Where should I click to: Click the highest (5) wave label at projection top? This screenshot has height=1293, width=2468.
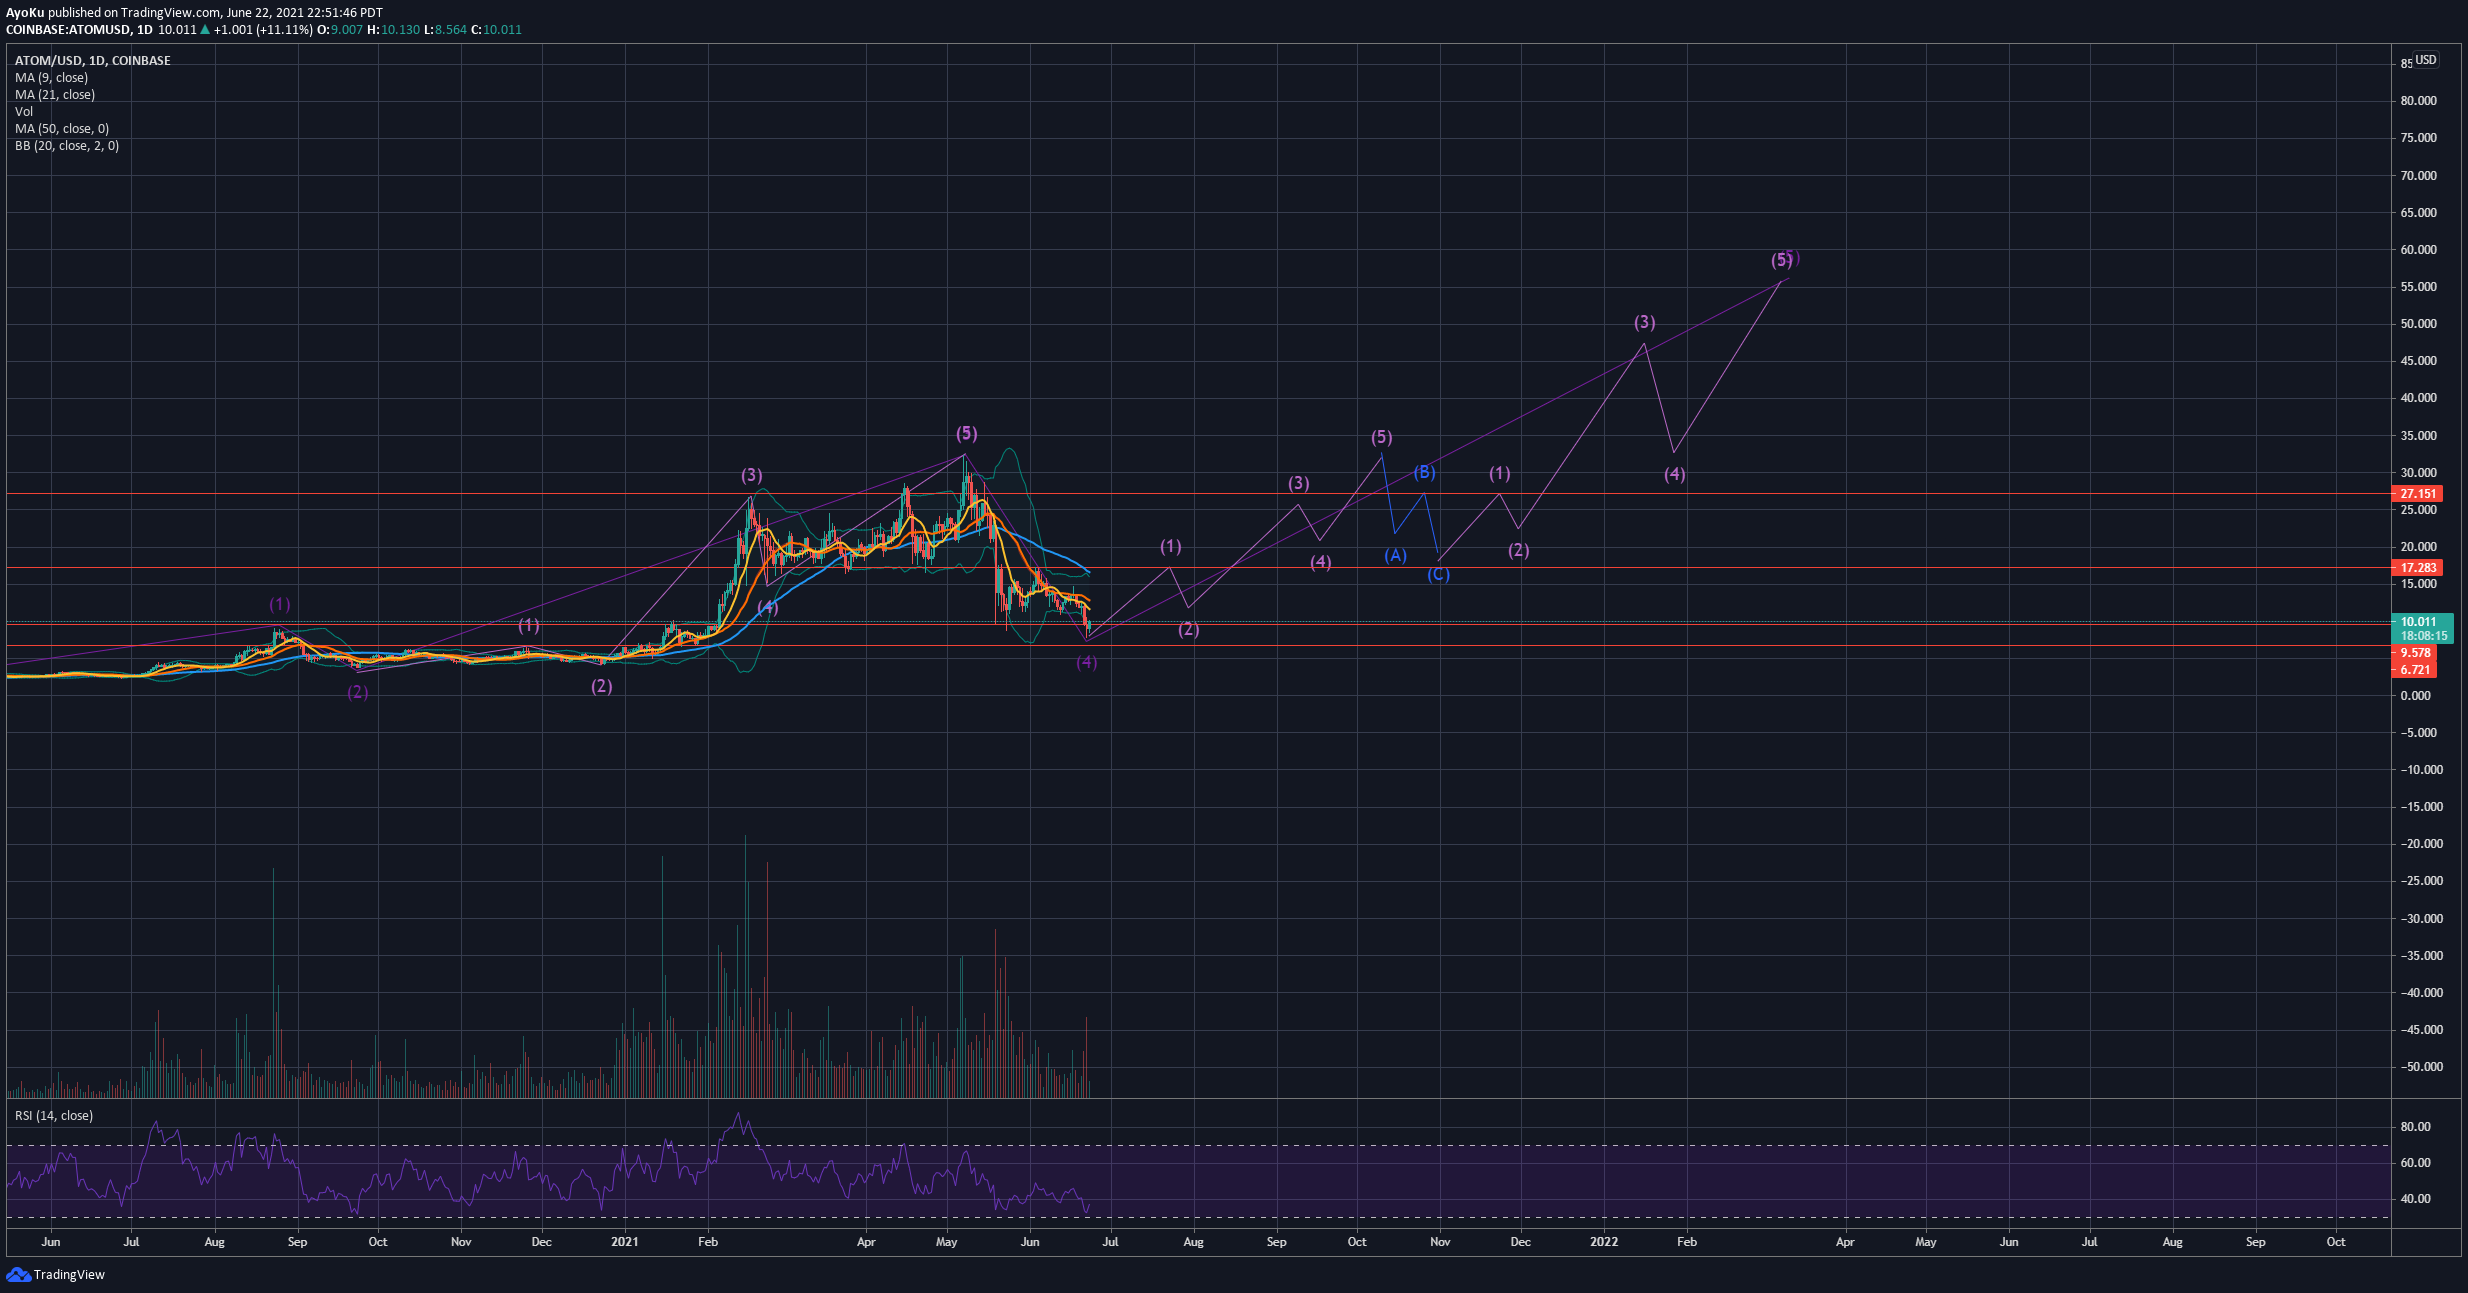click(1783, 260)
